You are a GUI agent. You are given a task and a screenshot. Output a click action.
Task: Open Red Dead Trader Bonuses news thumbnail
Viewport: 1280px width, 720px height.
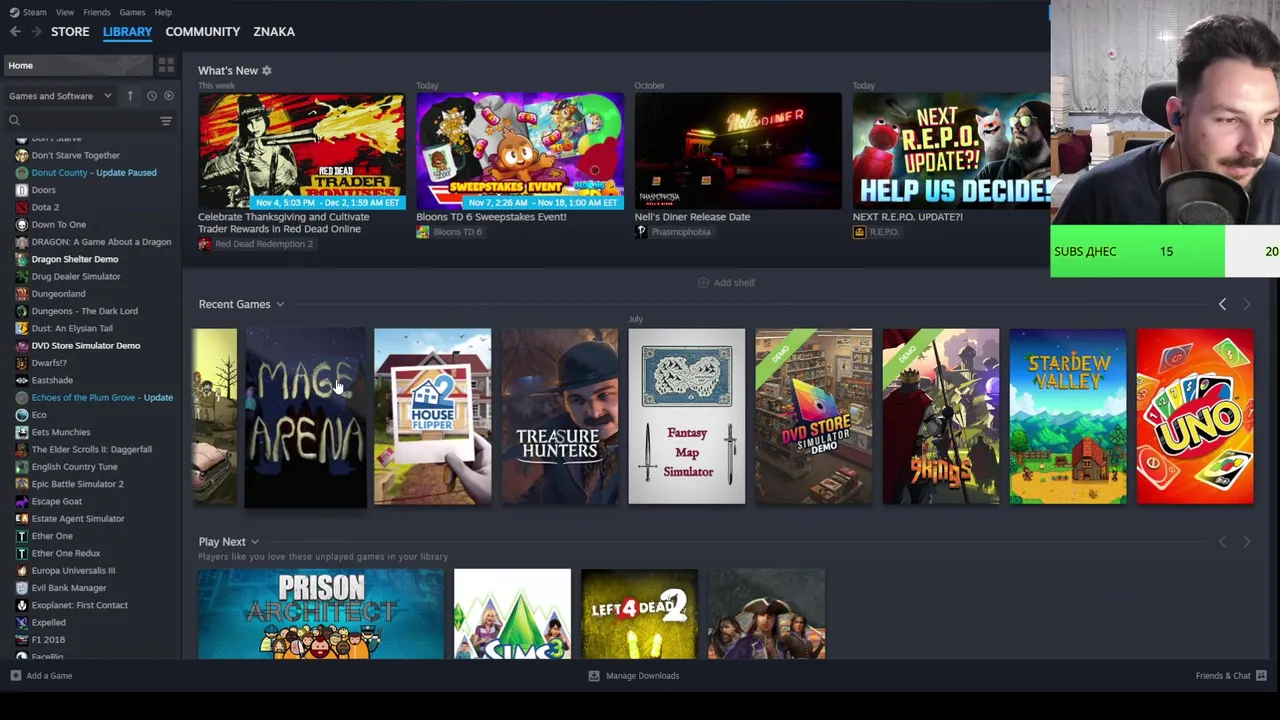point(301,151)
